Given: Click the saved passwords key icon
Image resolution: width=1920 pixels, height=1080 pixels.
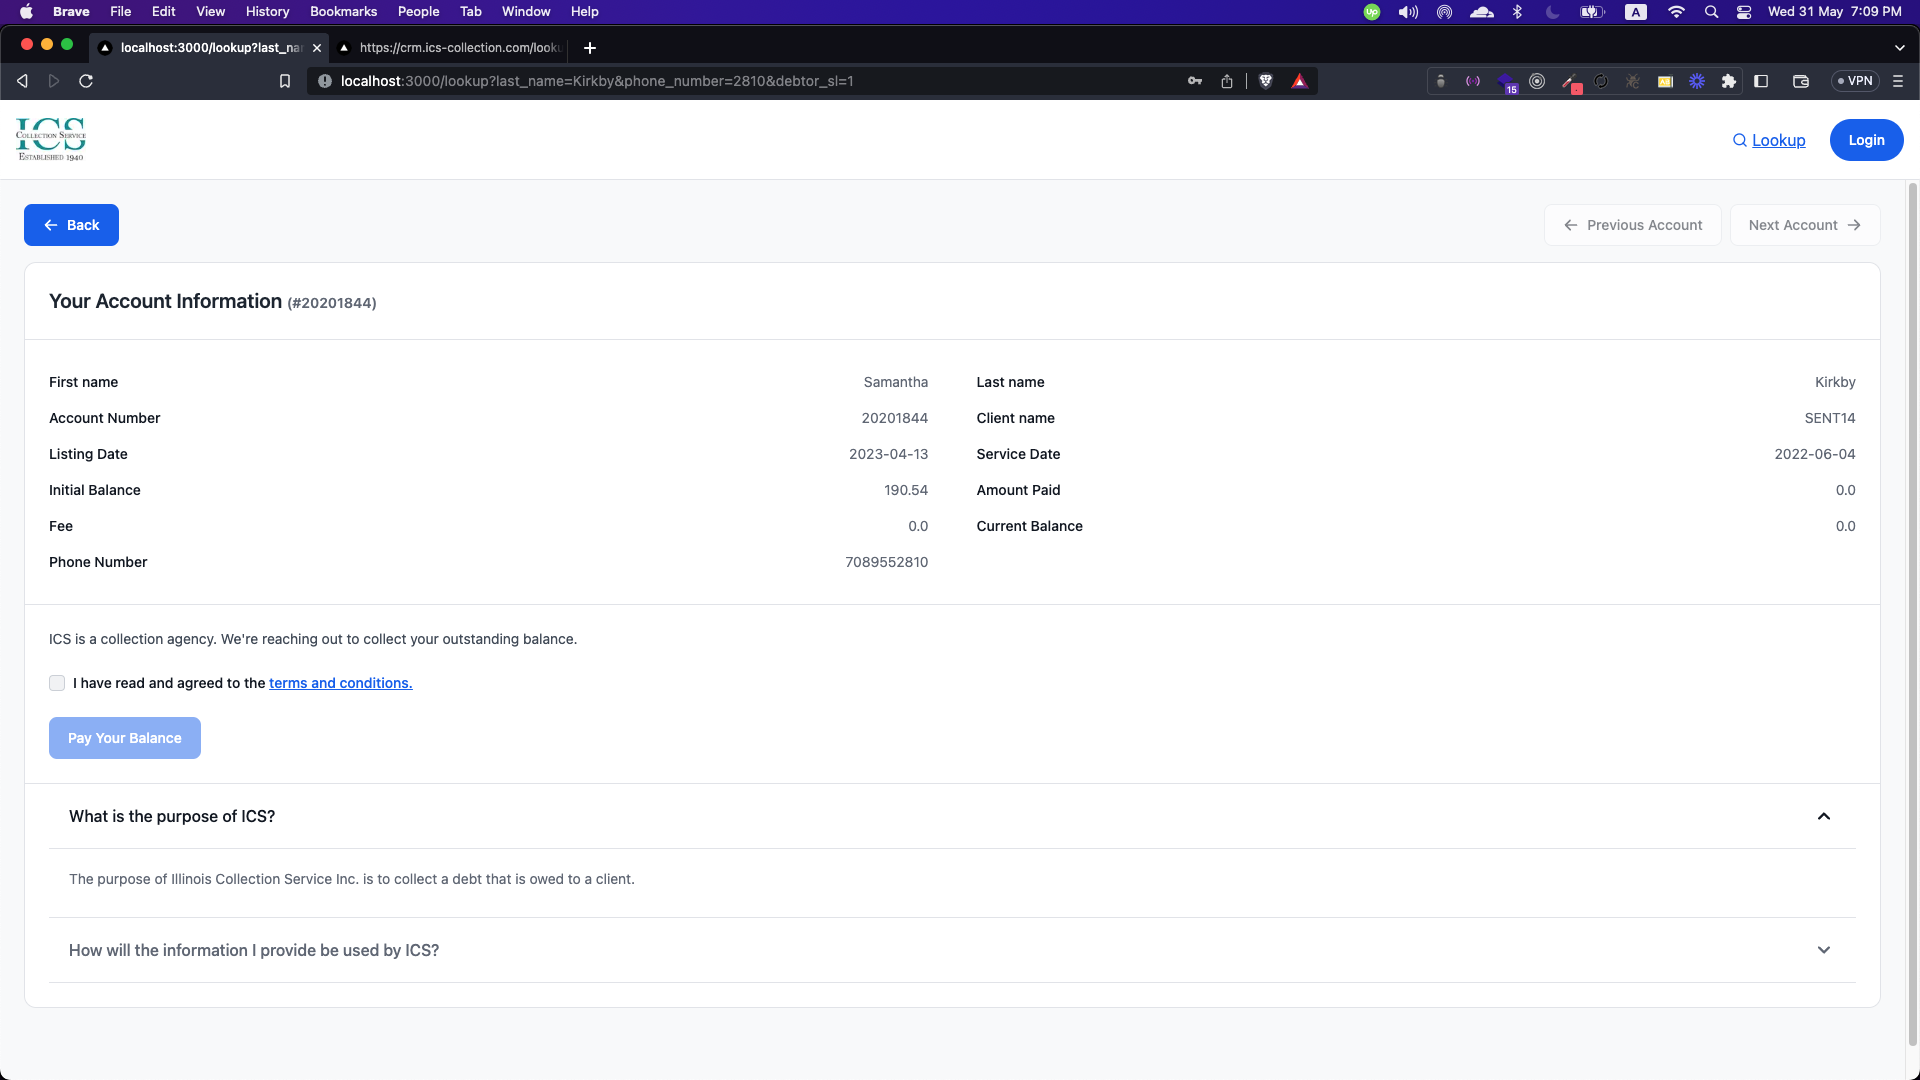Looking at the screenshot, I should point(1195,81).
